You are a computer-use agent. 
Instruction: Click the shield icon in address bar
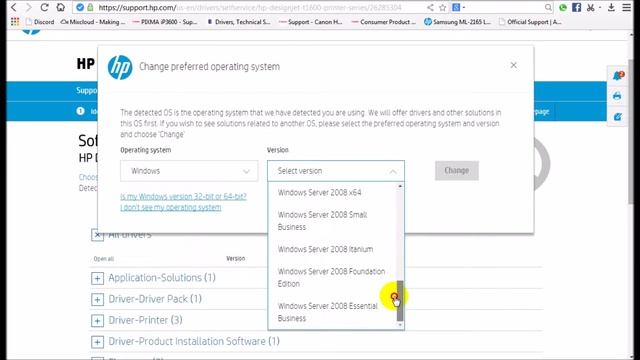80,7
